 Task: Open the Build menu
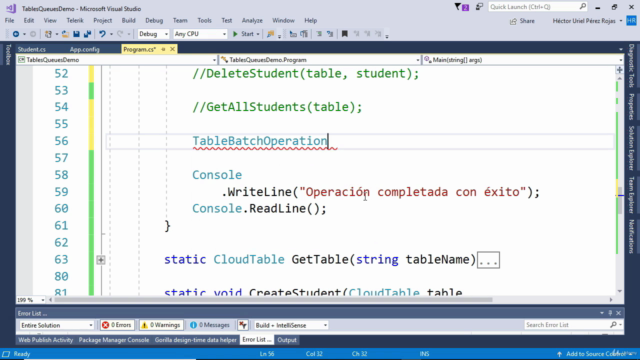129,20
